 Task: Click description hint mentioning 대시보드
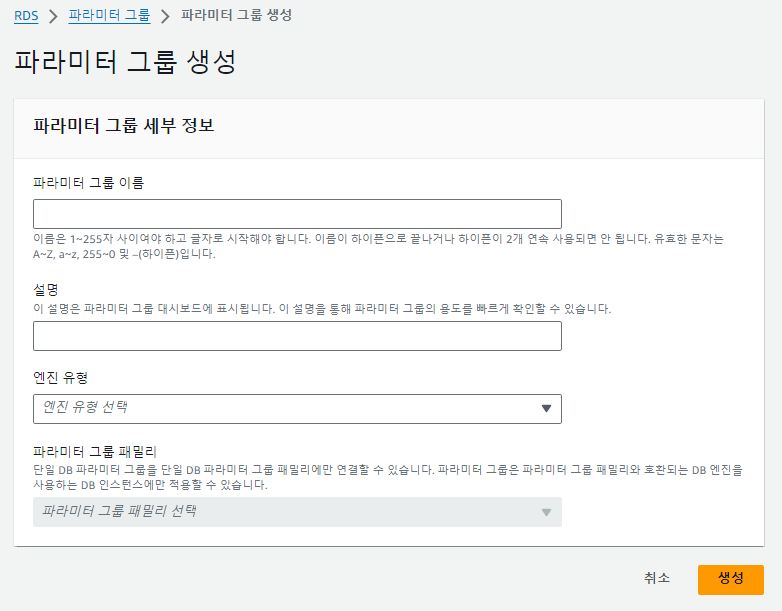pyautogui.click(x=322, y=309)
